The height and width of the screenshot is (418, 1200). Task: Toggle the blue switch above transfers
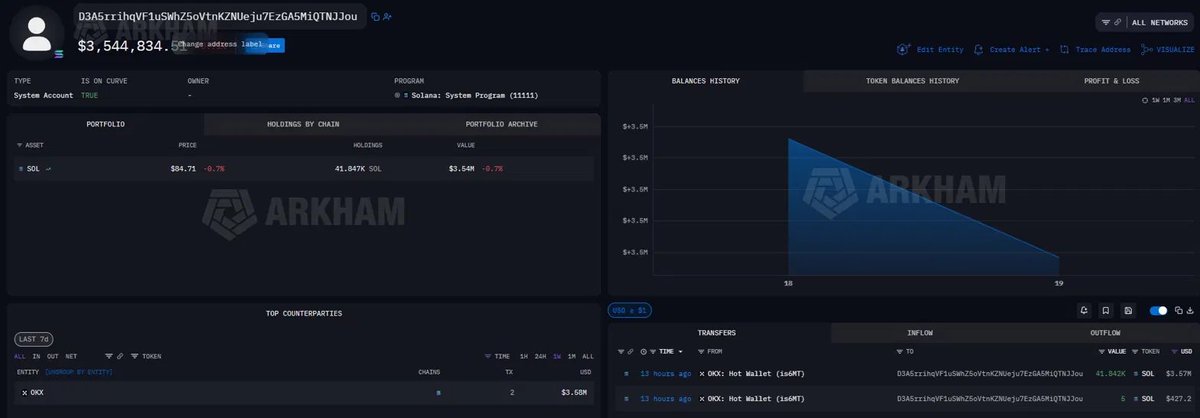[1158, 310]
